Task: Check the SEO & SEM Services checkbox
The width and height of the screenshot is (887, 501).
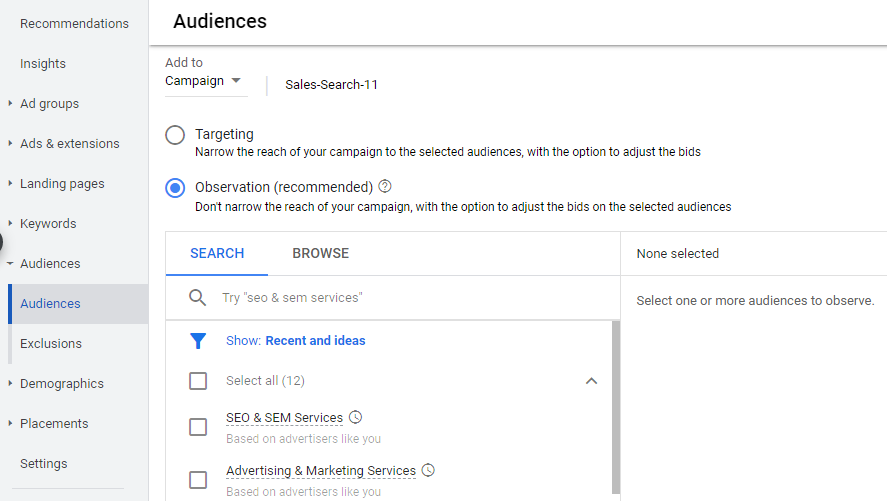Action: pyautogui.click(x=198, y=427)
